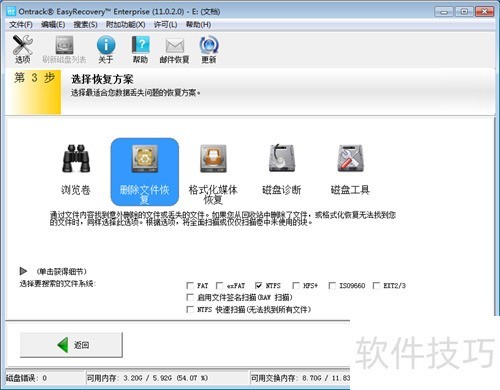Open the 附加功能(X) menu
The image size is (500, 390).
[125, 25]
